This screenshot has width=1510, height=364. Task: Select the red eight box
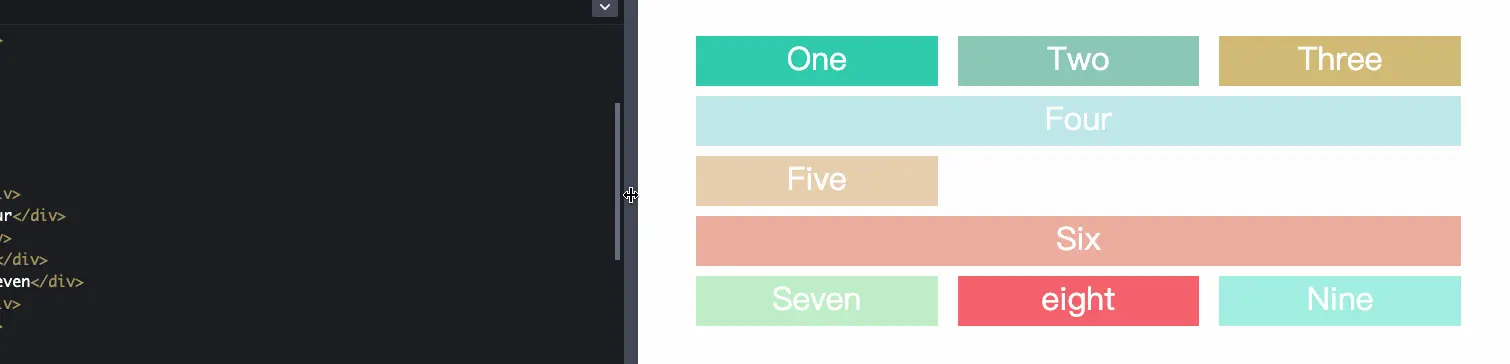(1078, 301)
